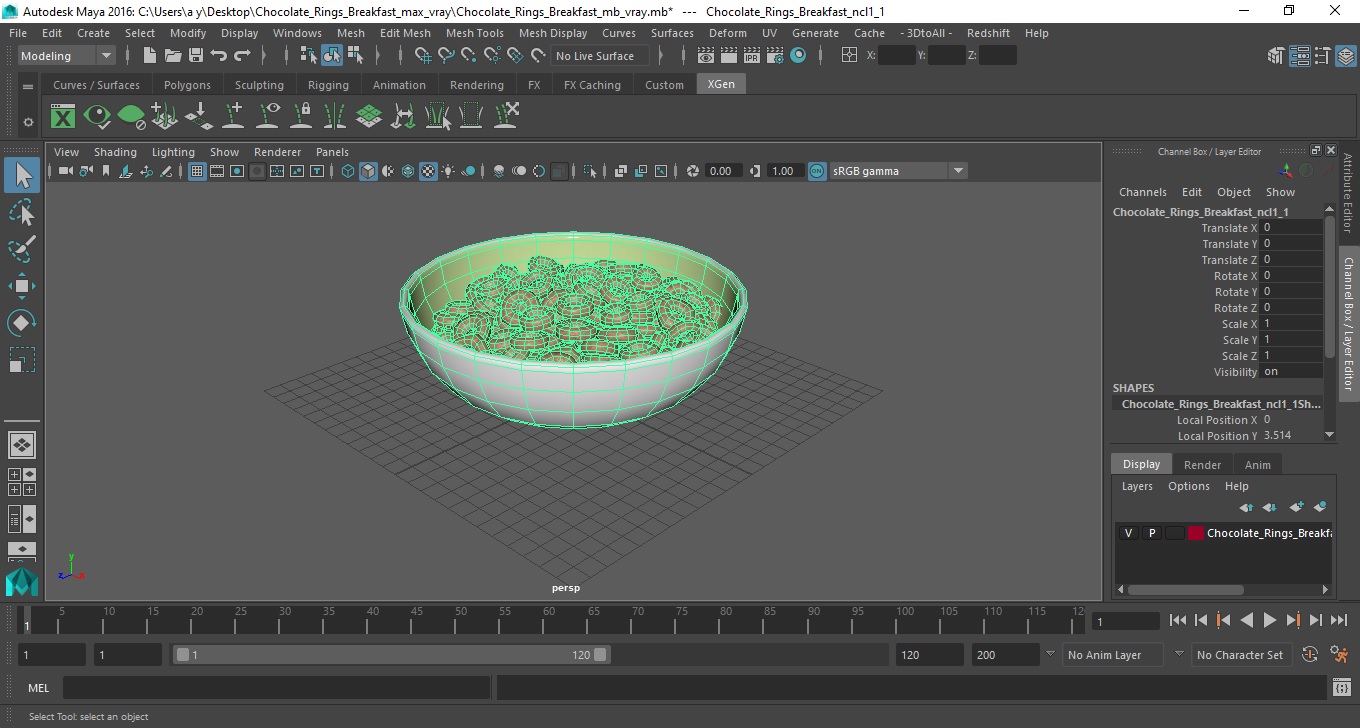Toggle the color management ON button
The height and width of the screenshot is (728, 1360).
pyautogui.click(x=817, y=171)
